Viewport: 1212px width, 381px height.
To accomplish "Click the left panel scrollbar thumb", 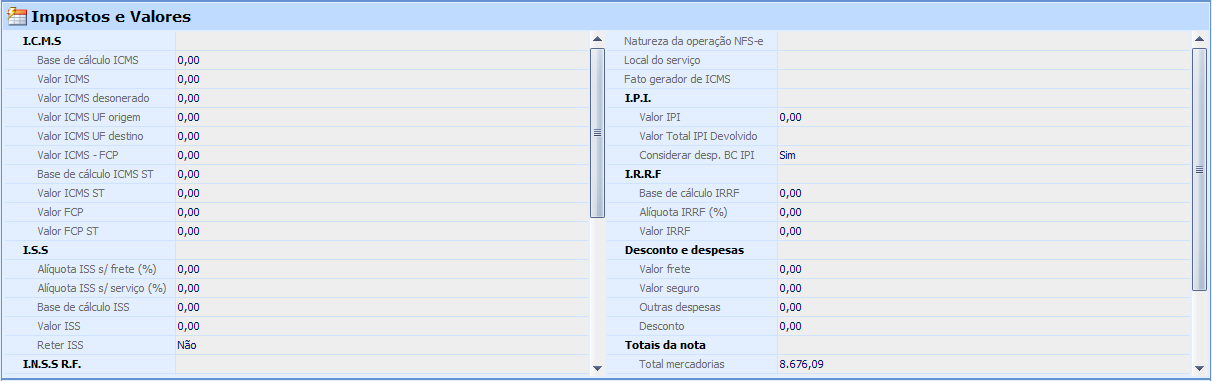I will pyautogui.click(x=597, y=132).
